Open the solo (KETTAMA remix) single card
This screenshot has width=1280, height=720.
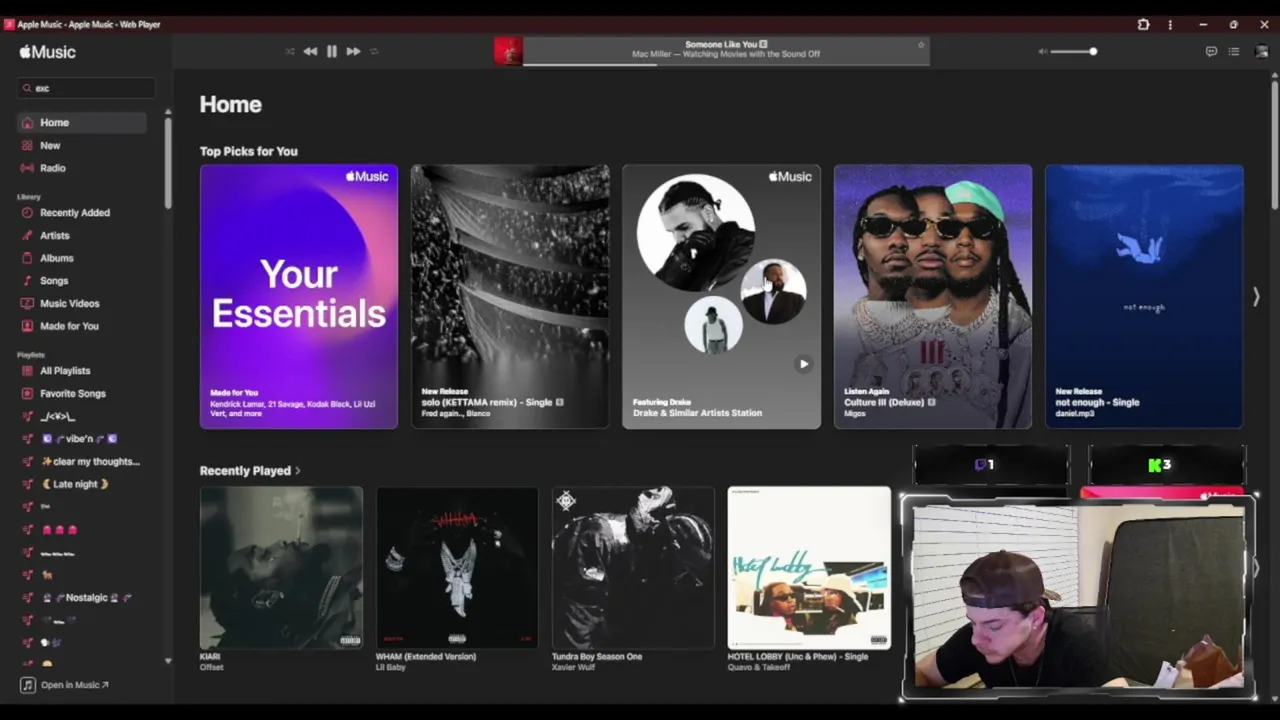click(x=510, y=296)
